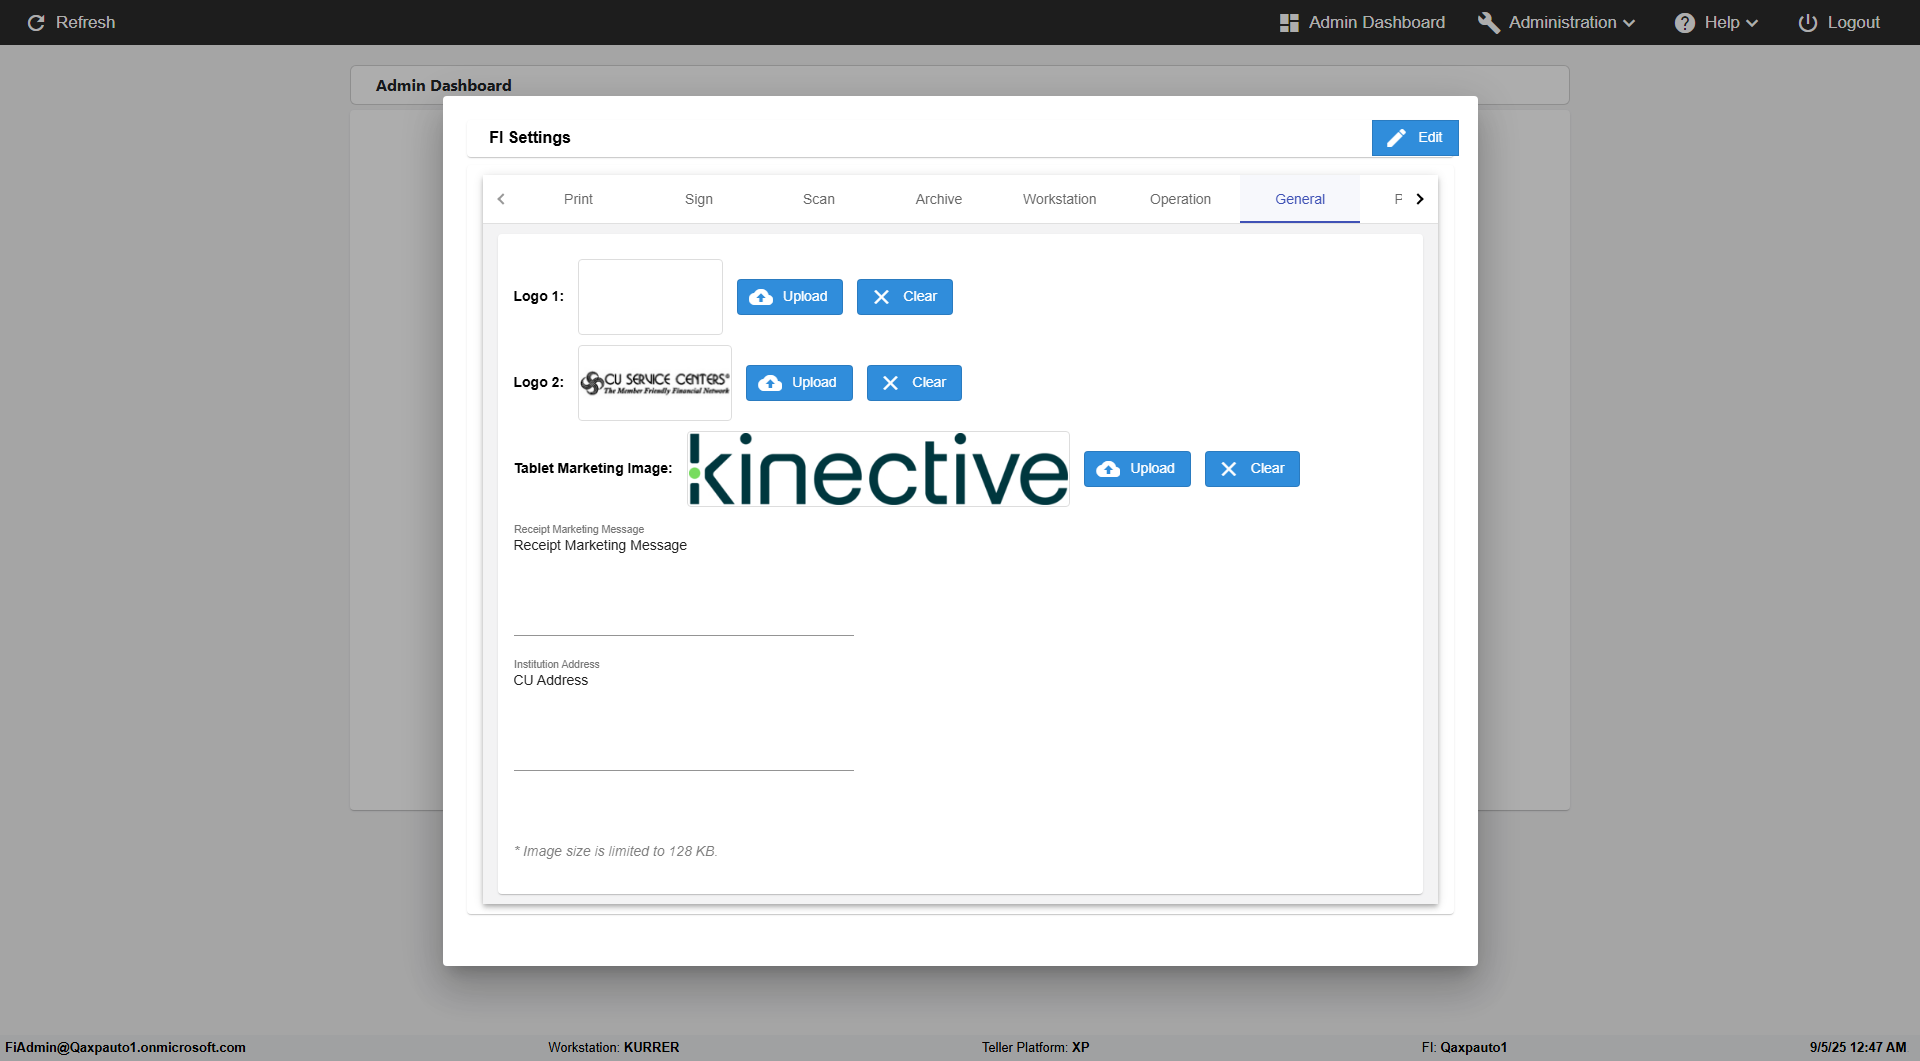Click the FI Settings heading
Screen dimensions: 1920x1061
coord(530,138)
